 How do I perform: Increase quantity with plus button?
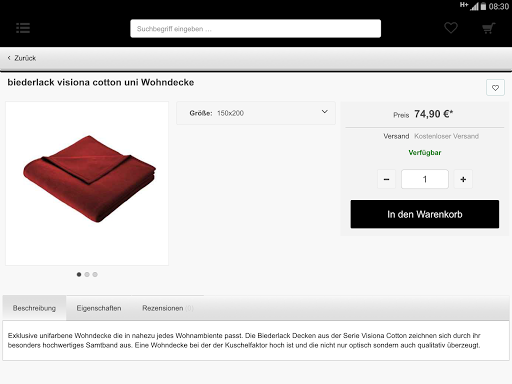463,179
